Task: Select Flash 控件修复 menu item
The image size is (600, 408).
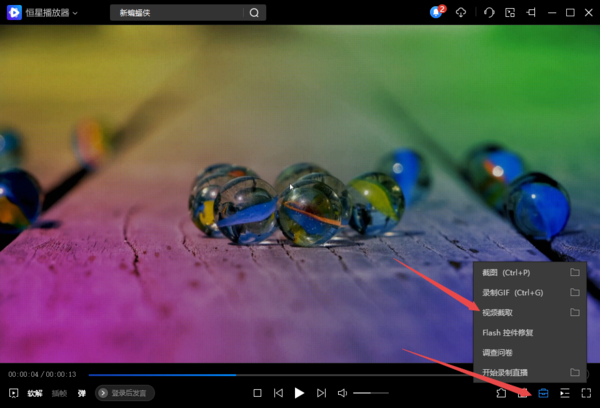Action: 510,332
